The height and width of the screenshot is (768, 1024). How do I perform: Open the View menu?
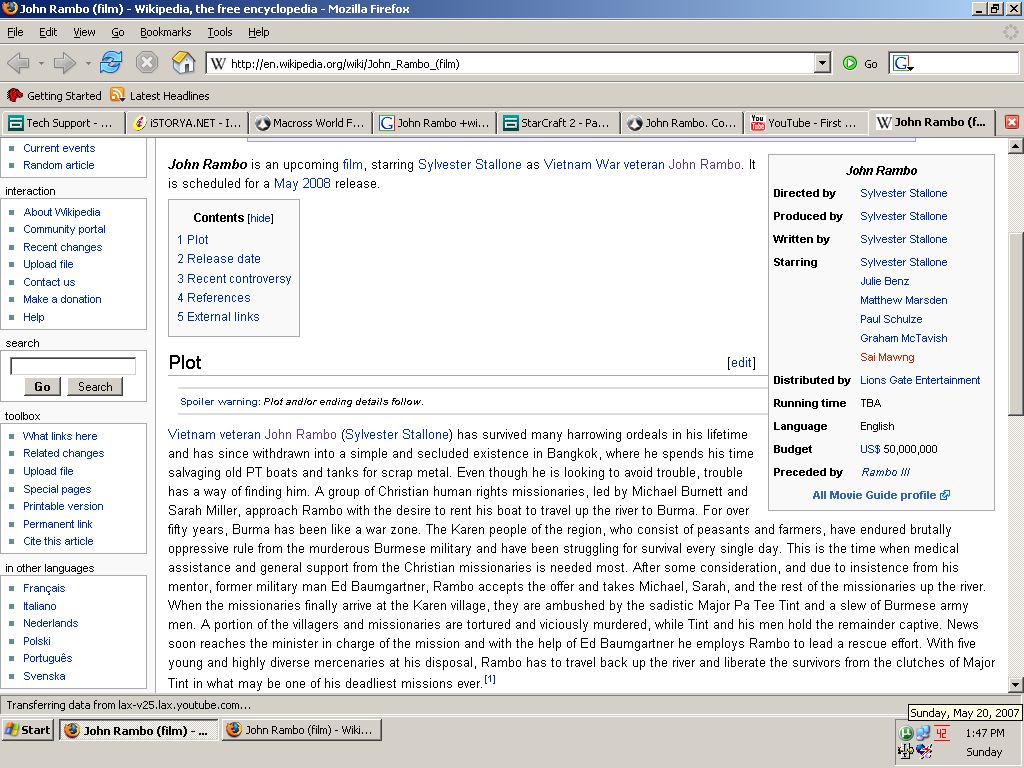[84, 32]
